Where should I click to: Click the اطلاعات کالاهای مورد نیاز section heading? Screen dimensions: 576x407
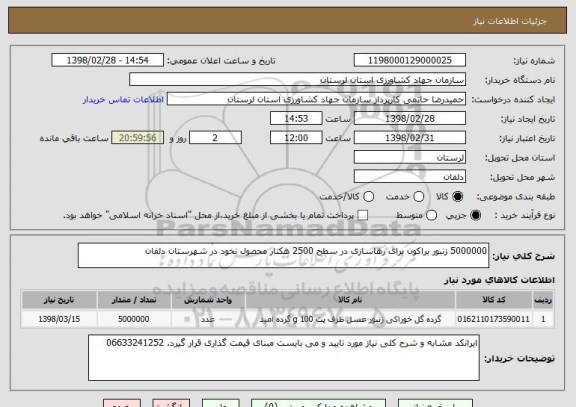(x=499, y=280)
